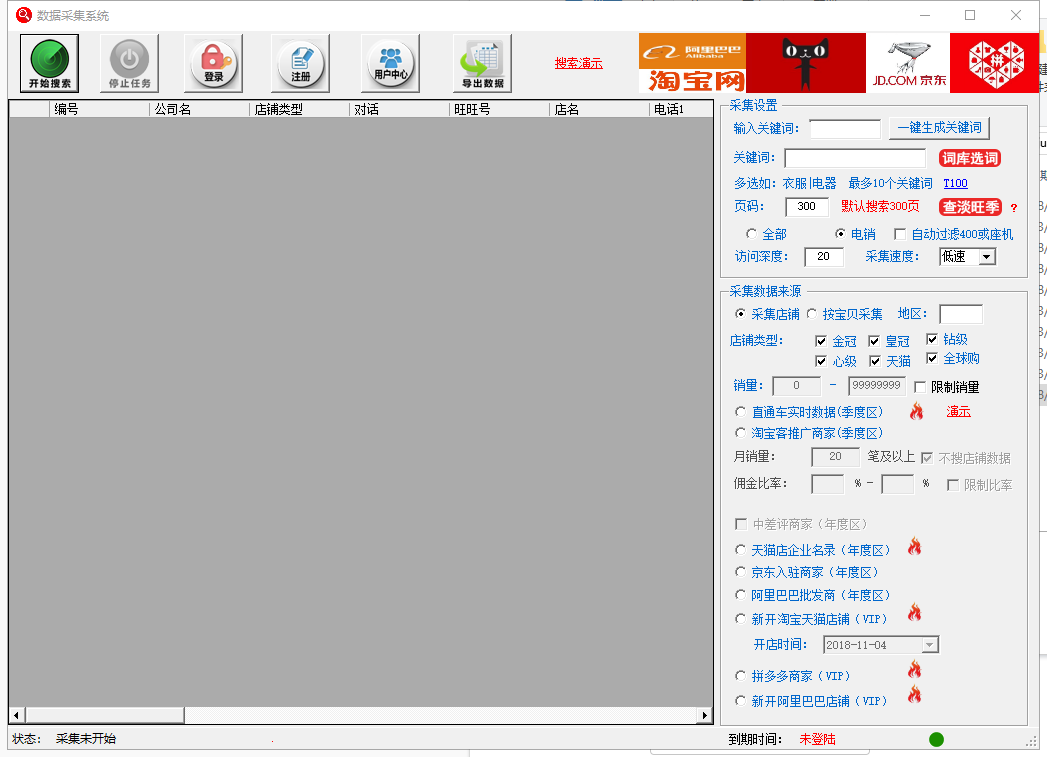The height and width of the screenshot is (757, 1047).
Task: Click the 停止任务 power icon
Action: coord(130,63)
